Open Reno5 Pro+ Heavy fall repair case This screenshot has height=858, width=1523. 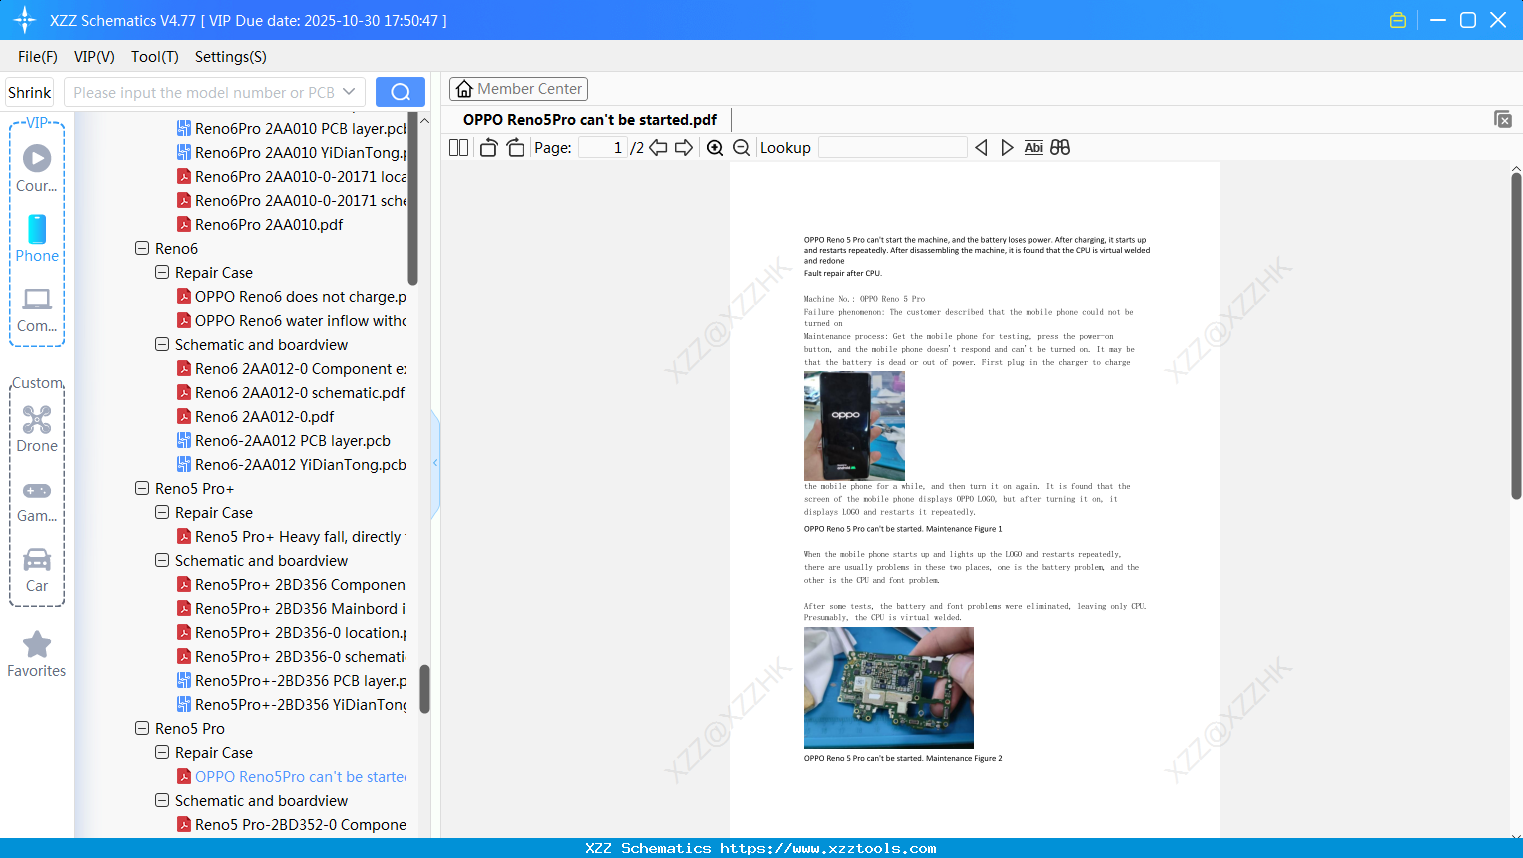pos(292,536)
